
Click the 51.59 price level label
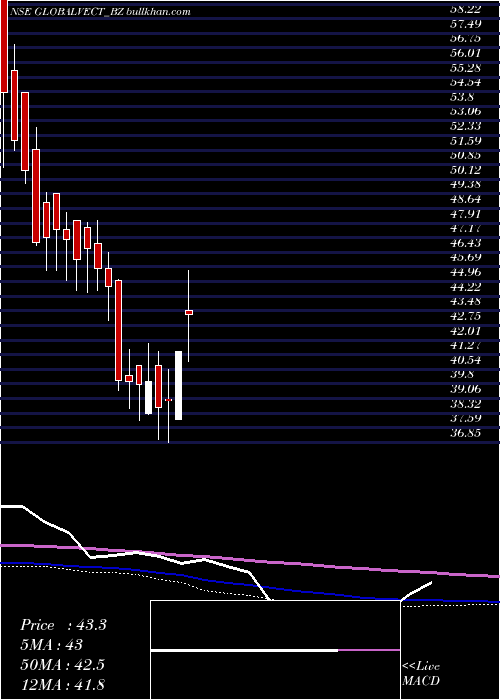(466, 141)
